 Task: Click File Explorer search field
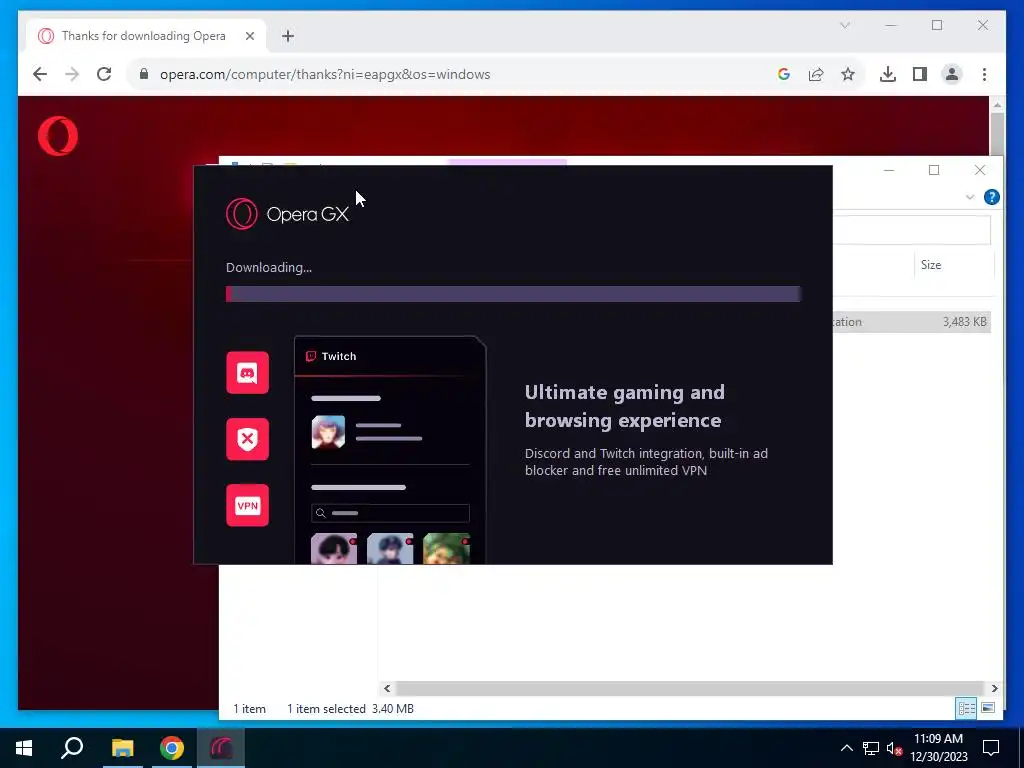pos(912,230)
